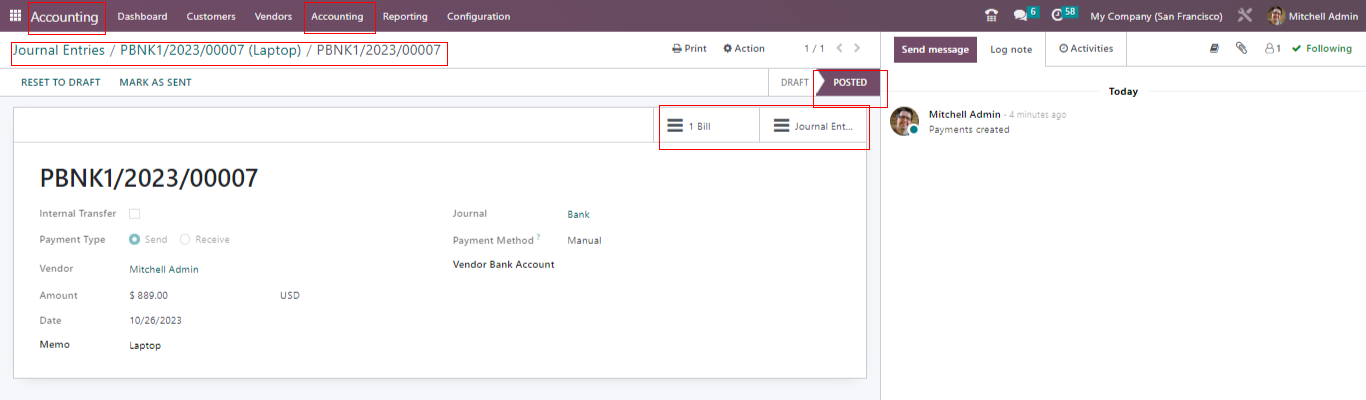The height and width of the screenshot is (400, 1366).
Task: Expand the Mitchell Admin user menu
Action: pos(1312,16)
